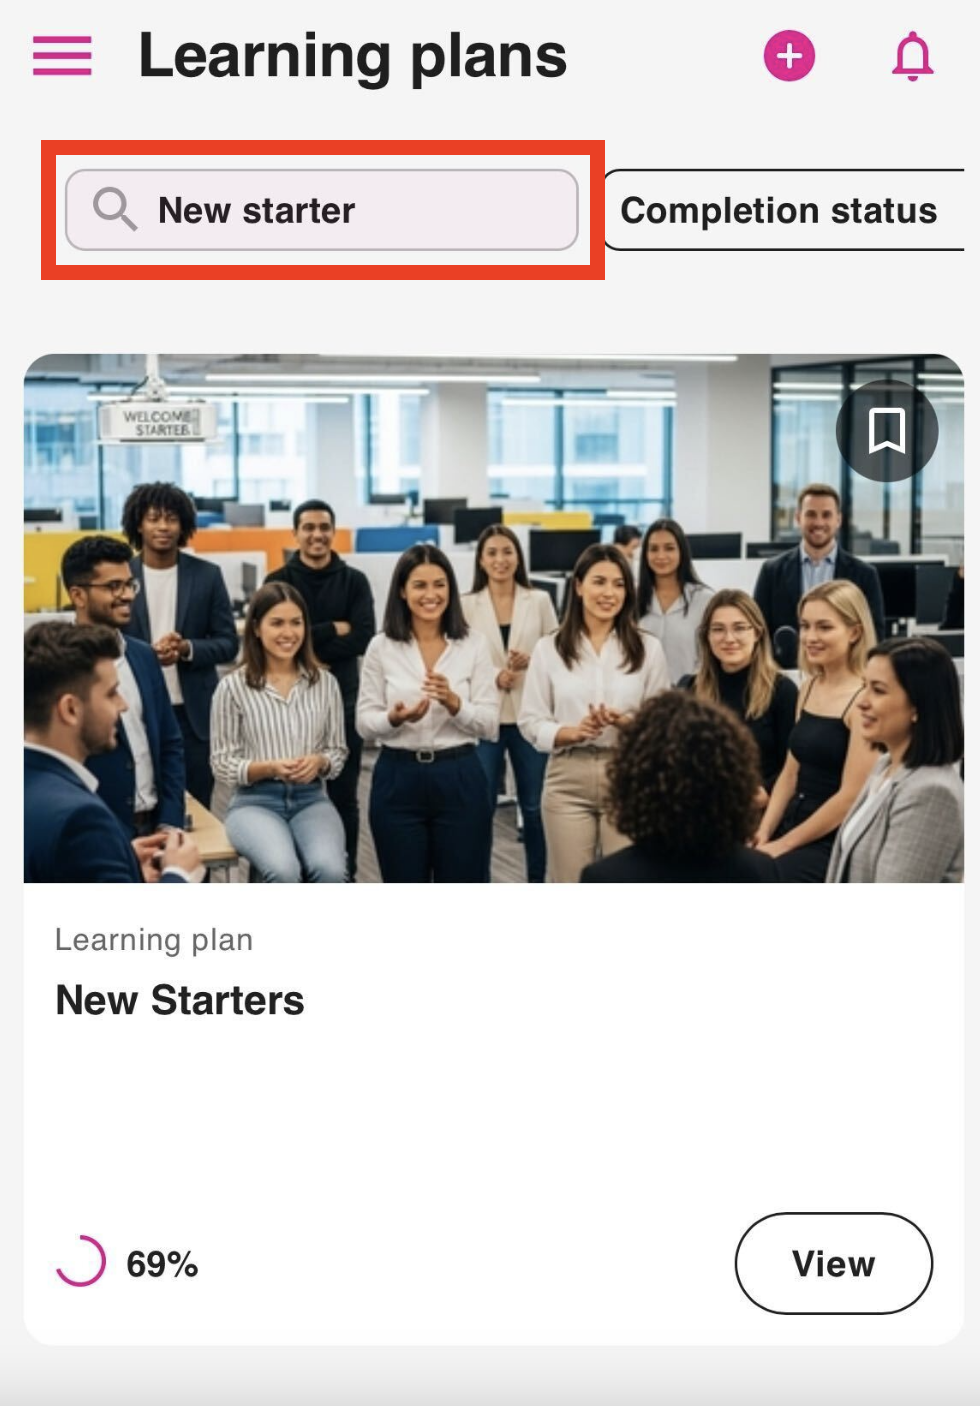Open notifications via the bell icon

pyautogui.click(x=912, y=56)
